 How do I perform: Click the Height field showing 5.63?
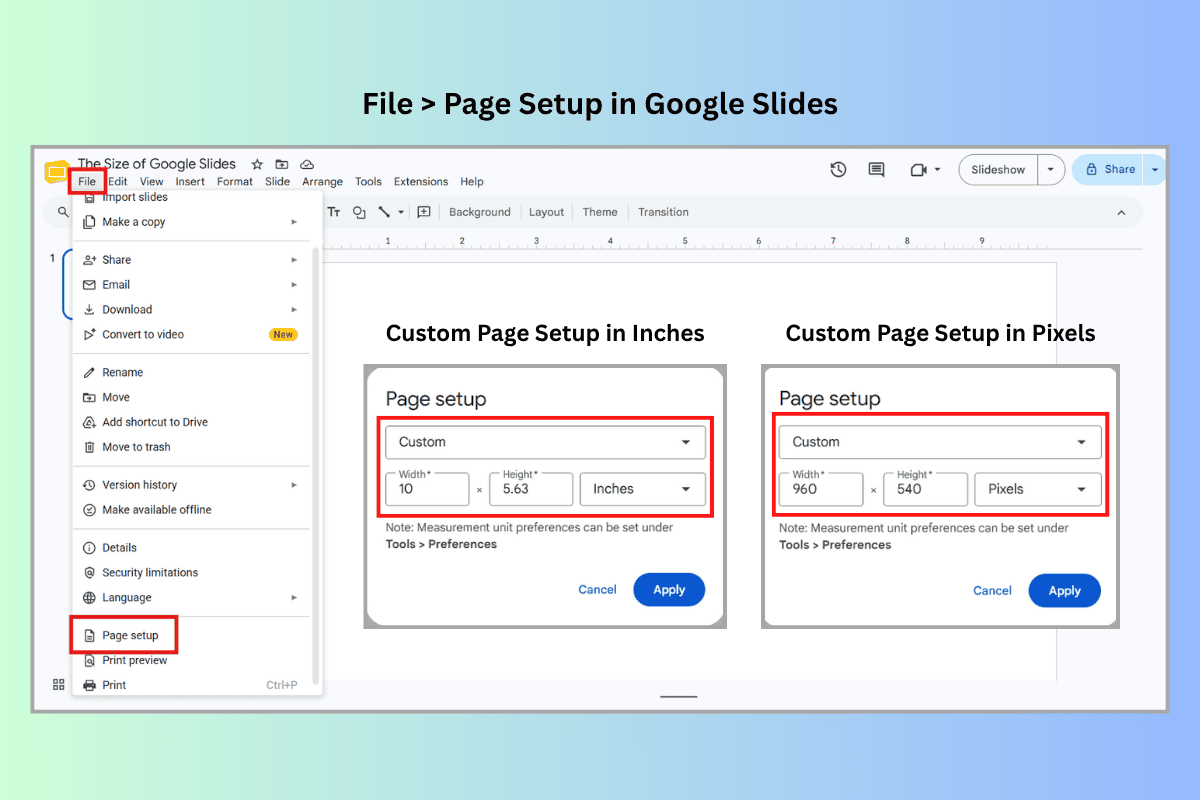[x=531, y=489]
